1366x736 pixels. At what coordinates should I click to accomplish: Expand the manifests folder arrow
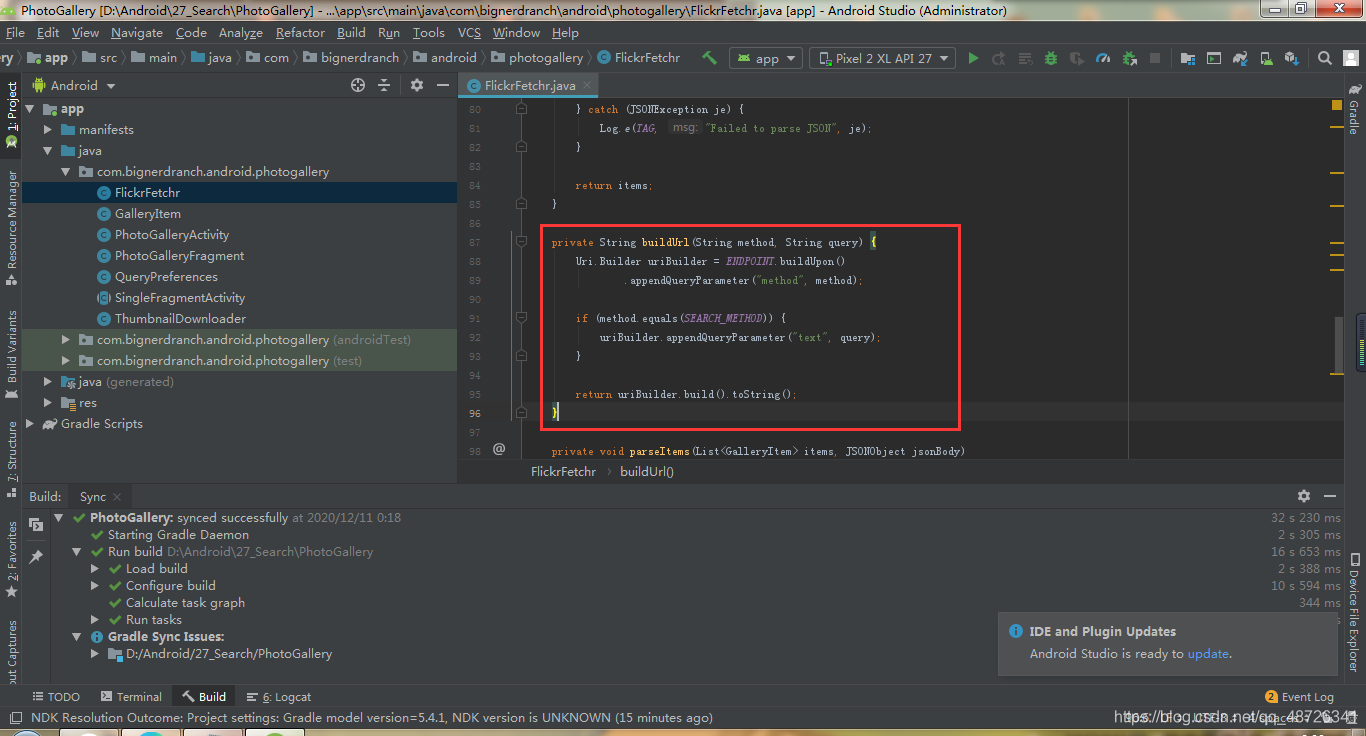pos(48,130)
